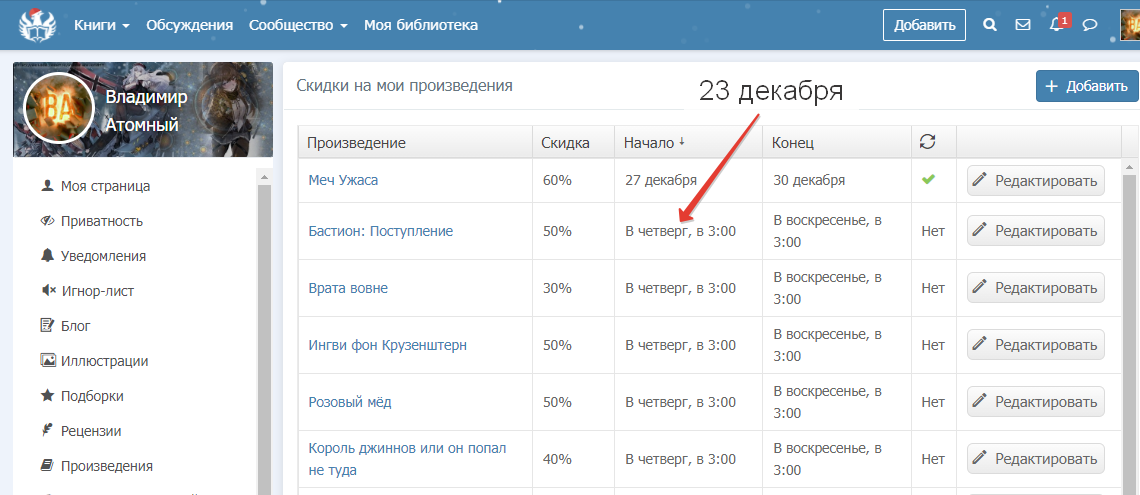Open Моя библиотека in the navbar
This screenshot has width=1140, height=495.
click(420, 25)
